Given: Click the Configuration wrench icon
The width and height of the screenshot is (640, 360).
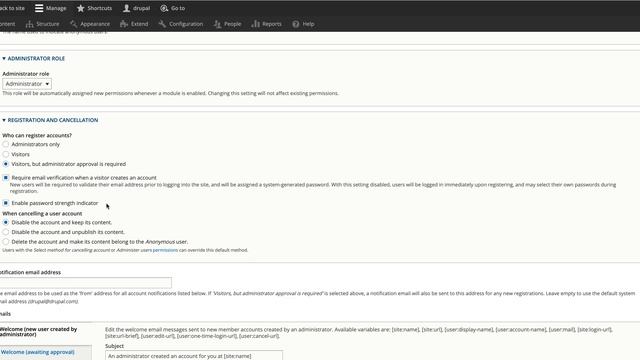Looking at the screenshot, I should pyautogui.click(x=162, y=24).
